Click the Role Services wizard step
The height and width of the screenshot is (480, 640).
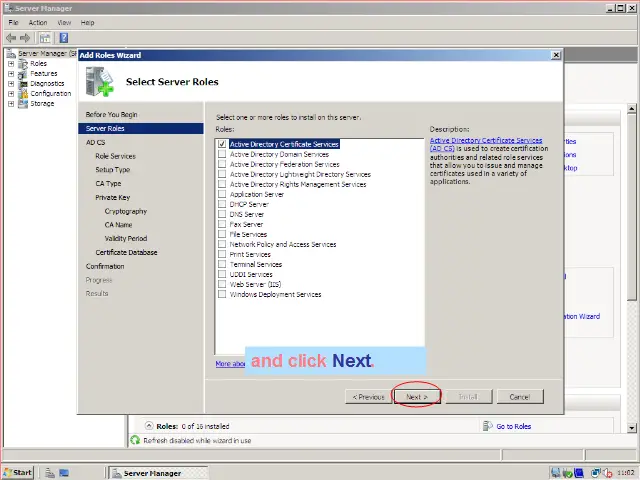[x=116, y=156]
